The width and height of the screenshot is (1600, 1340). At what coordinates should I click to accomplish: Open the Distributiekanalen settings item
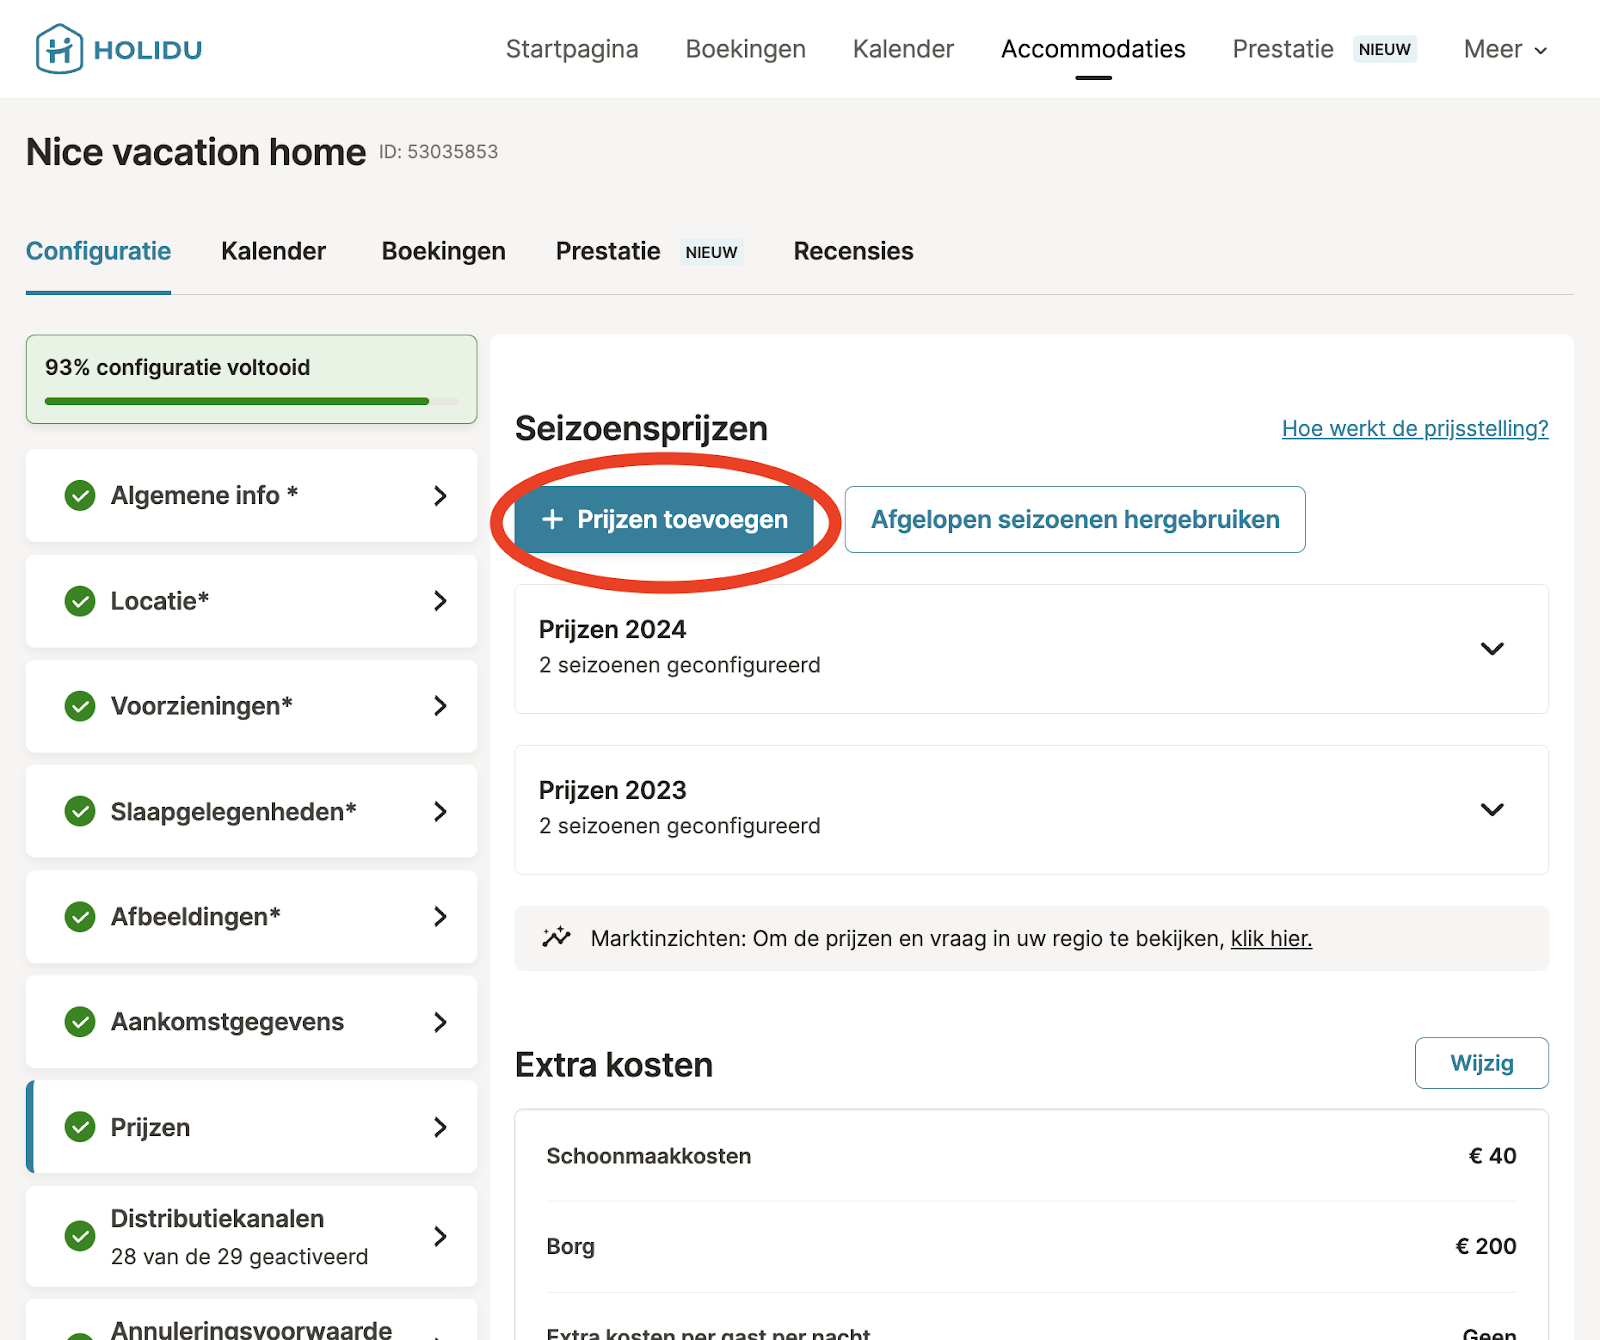[x=251, y=1236]
